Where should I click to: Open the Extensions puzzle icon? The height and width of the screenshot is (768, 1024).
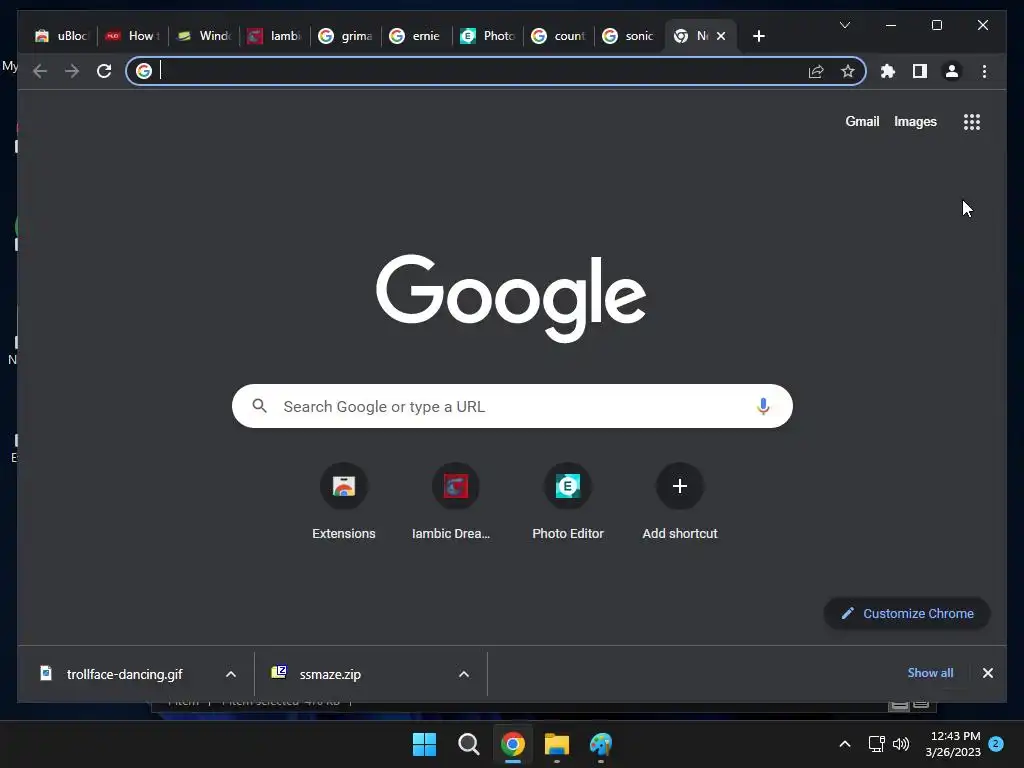pyautogui.click(x=888, y=71)
